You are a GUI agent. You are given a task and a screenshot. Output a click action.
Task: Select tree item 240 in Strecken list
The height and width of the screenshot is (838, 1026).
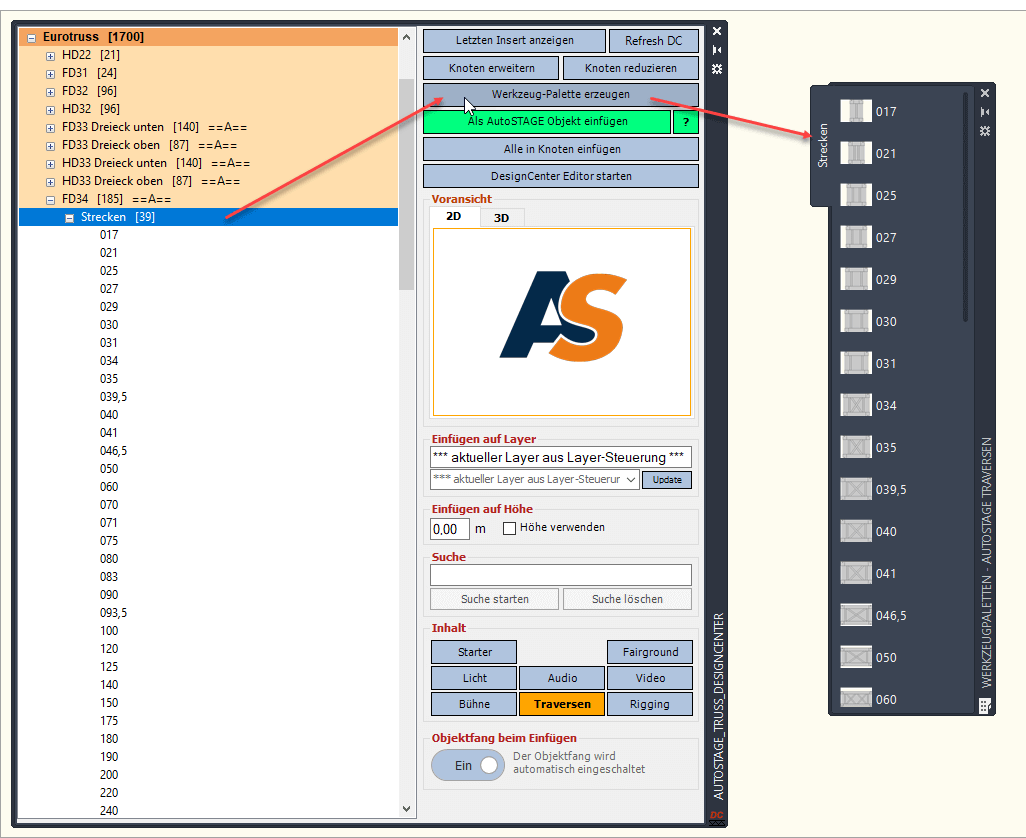coord(109,811)
